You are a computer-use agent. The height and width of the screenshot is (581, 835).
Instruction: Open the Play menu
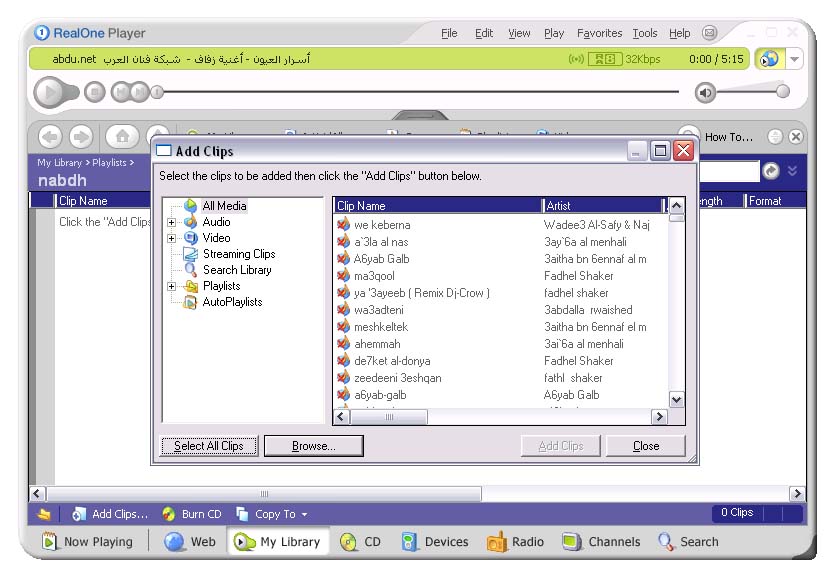(554, 34)
